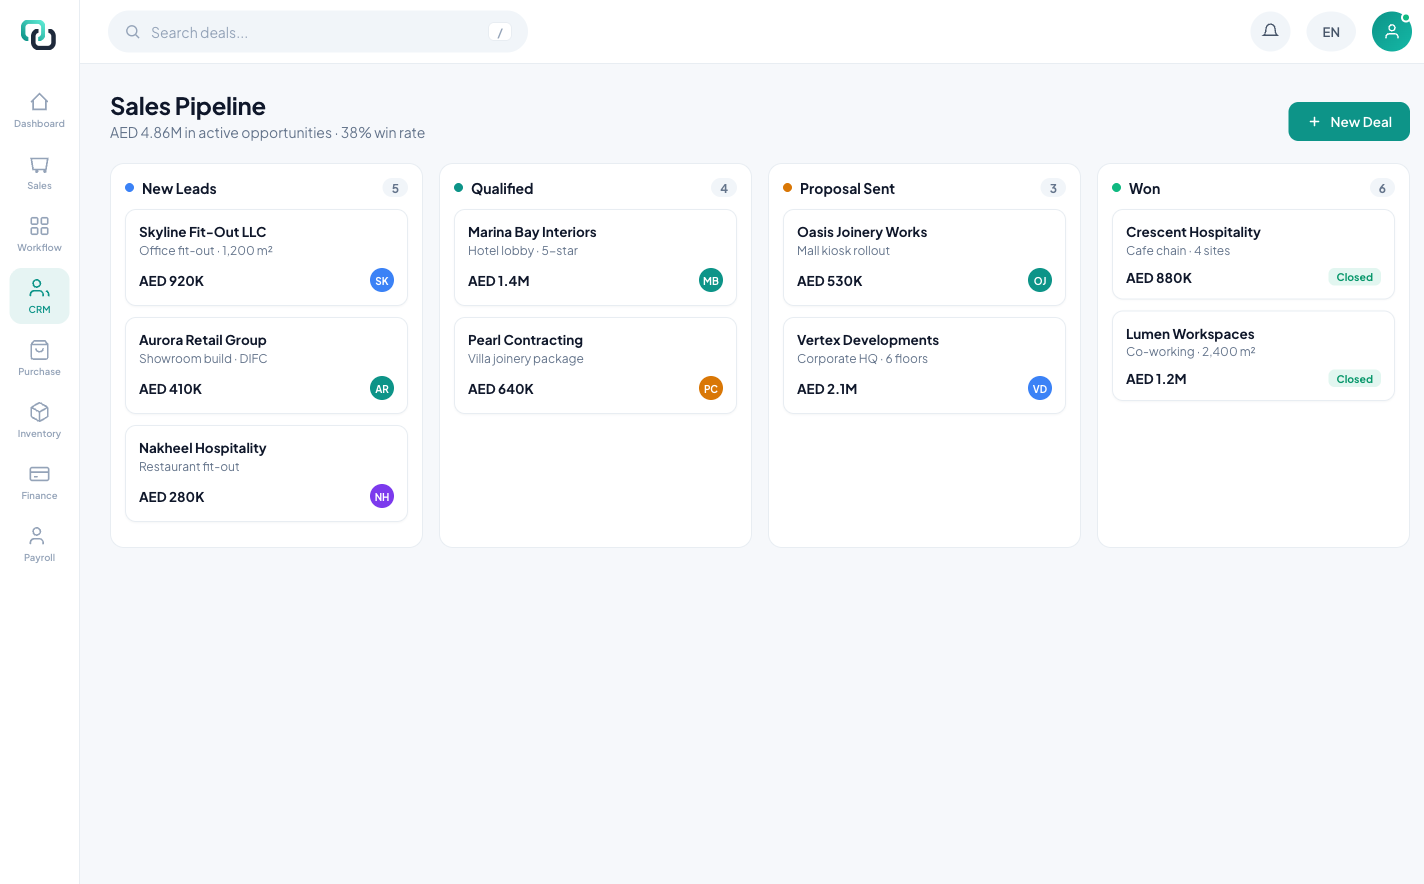Image resolution: width=1424 pixels, height=884 pixels.
Task: Click the NH avatar on Nakheel deal
Action: 382,497
